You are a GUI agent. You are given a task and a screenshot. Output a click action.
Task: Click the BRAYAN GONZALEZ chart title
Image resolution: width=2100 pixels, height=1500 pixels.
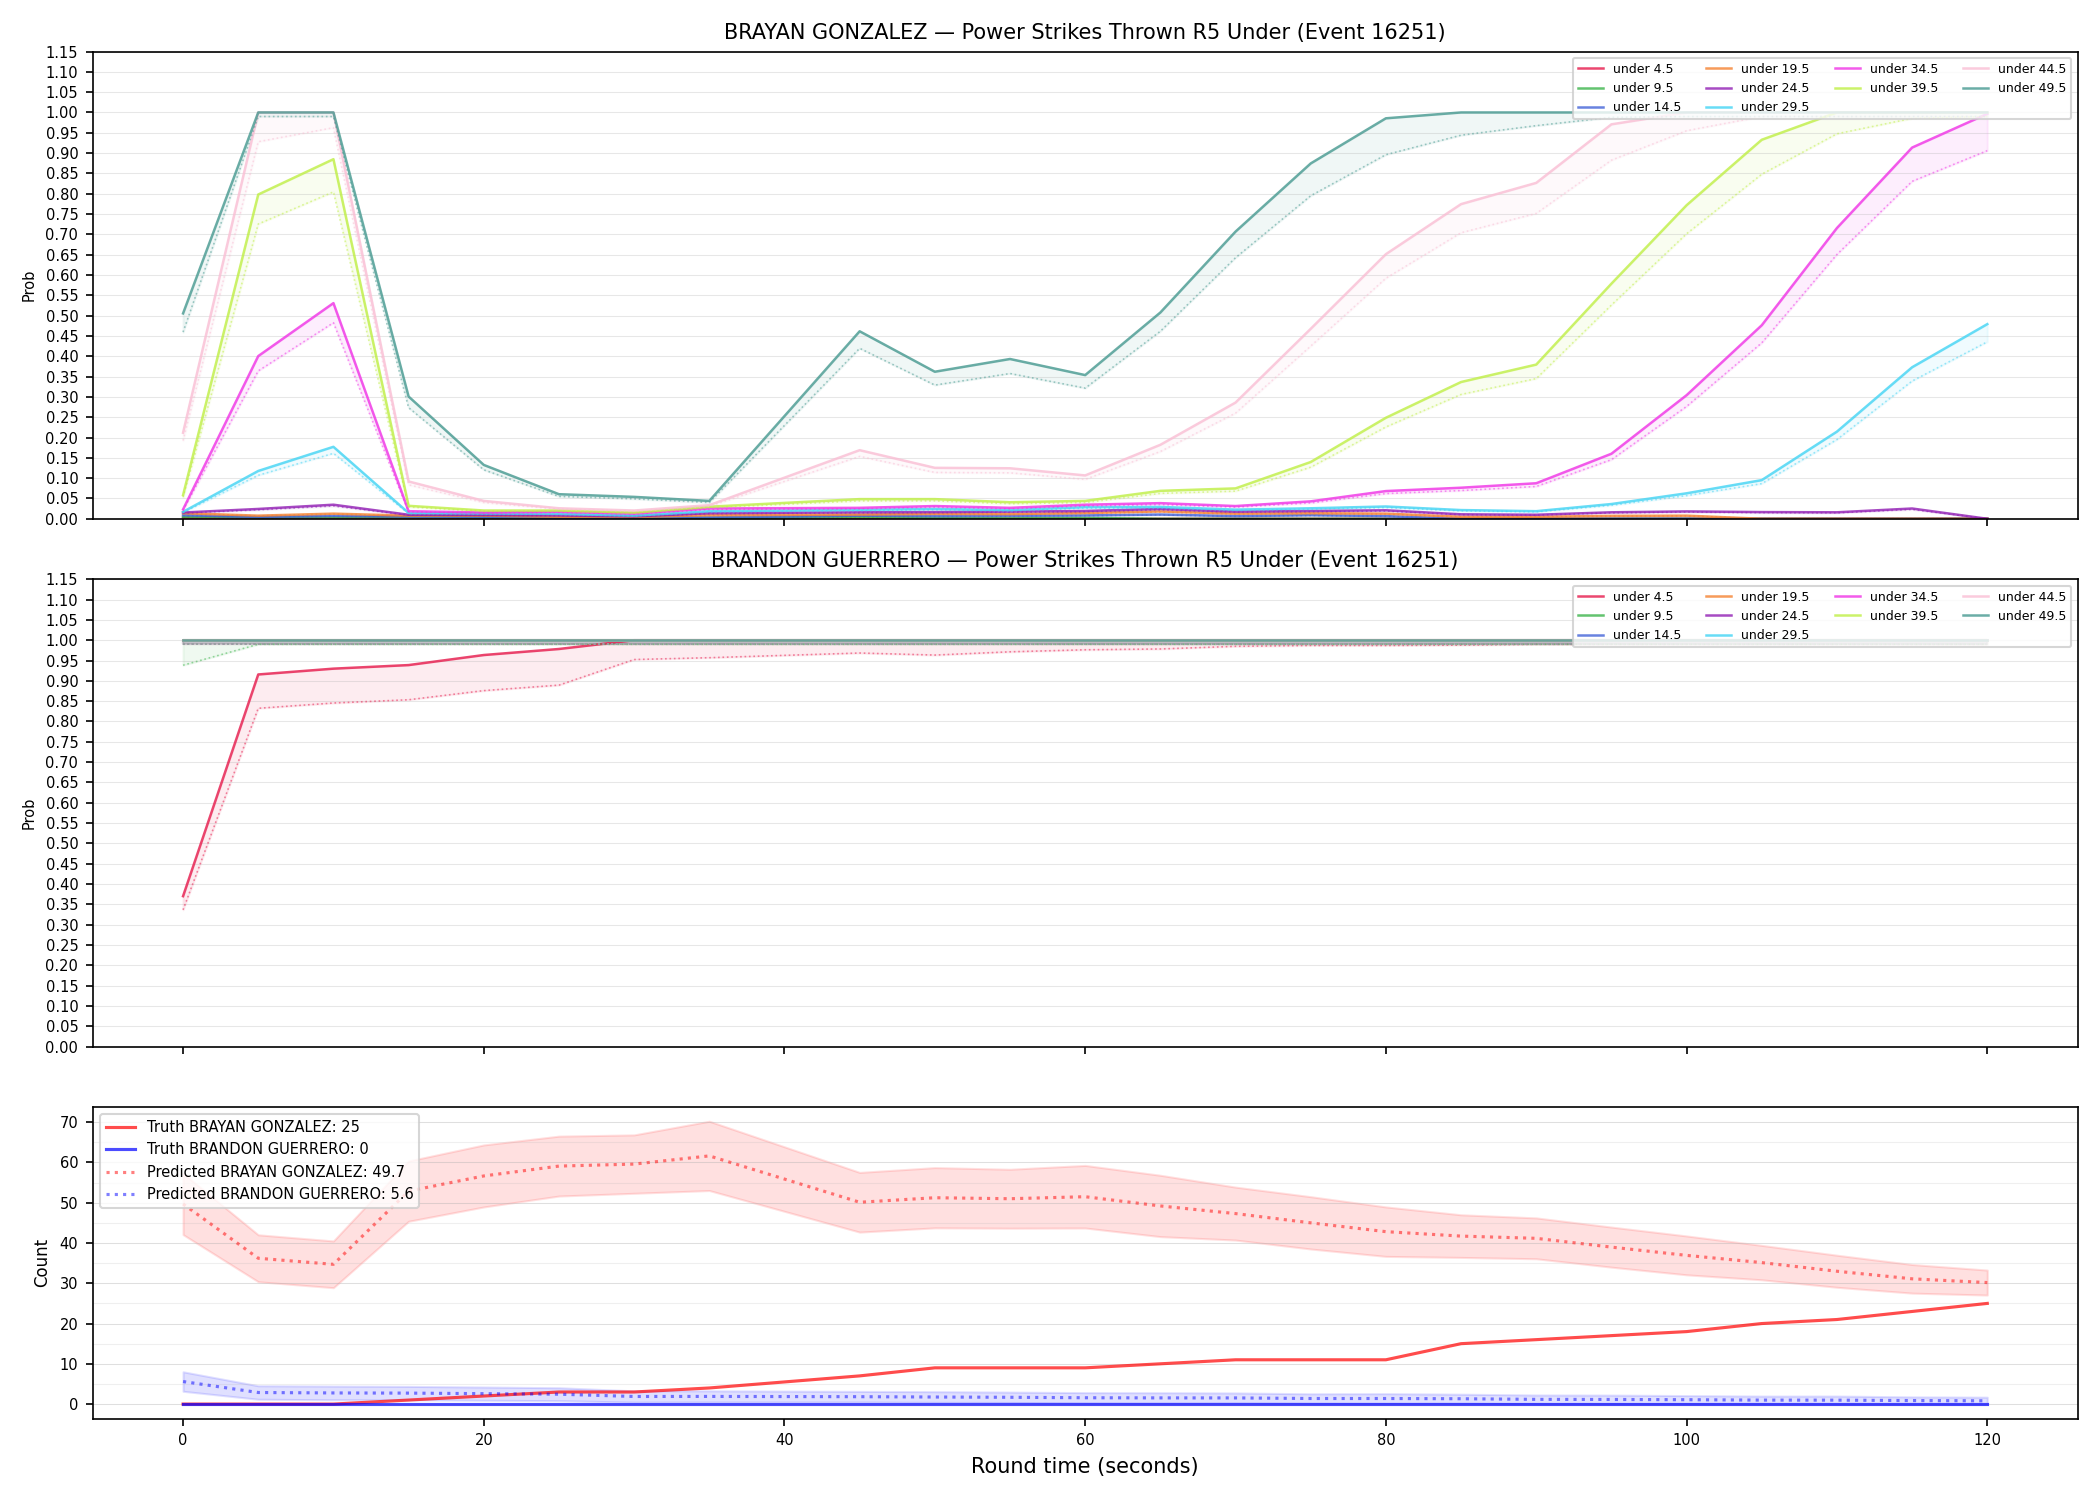point(1084,32)
